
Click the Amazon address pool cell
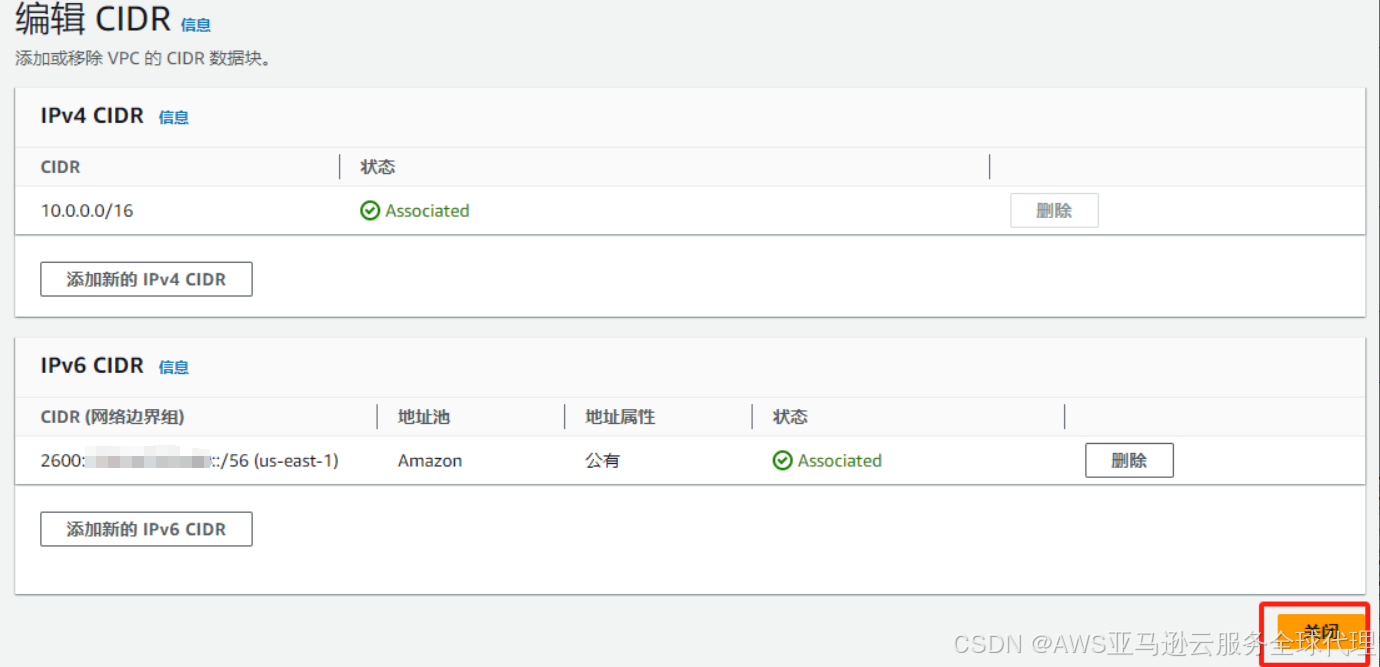430,461
